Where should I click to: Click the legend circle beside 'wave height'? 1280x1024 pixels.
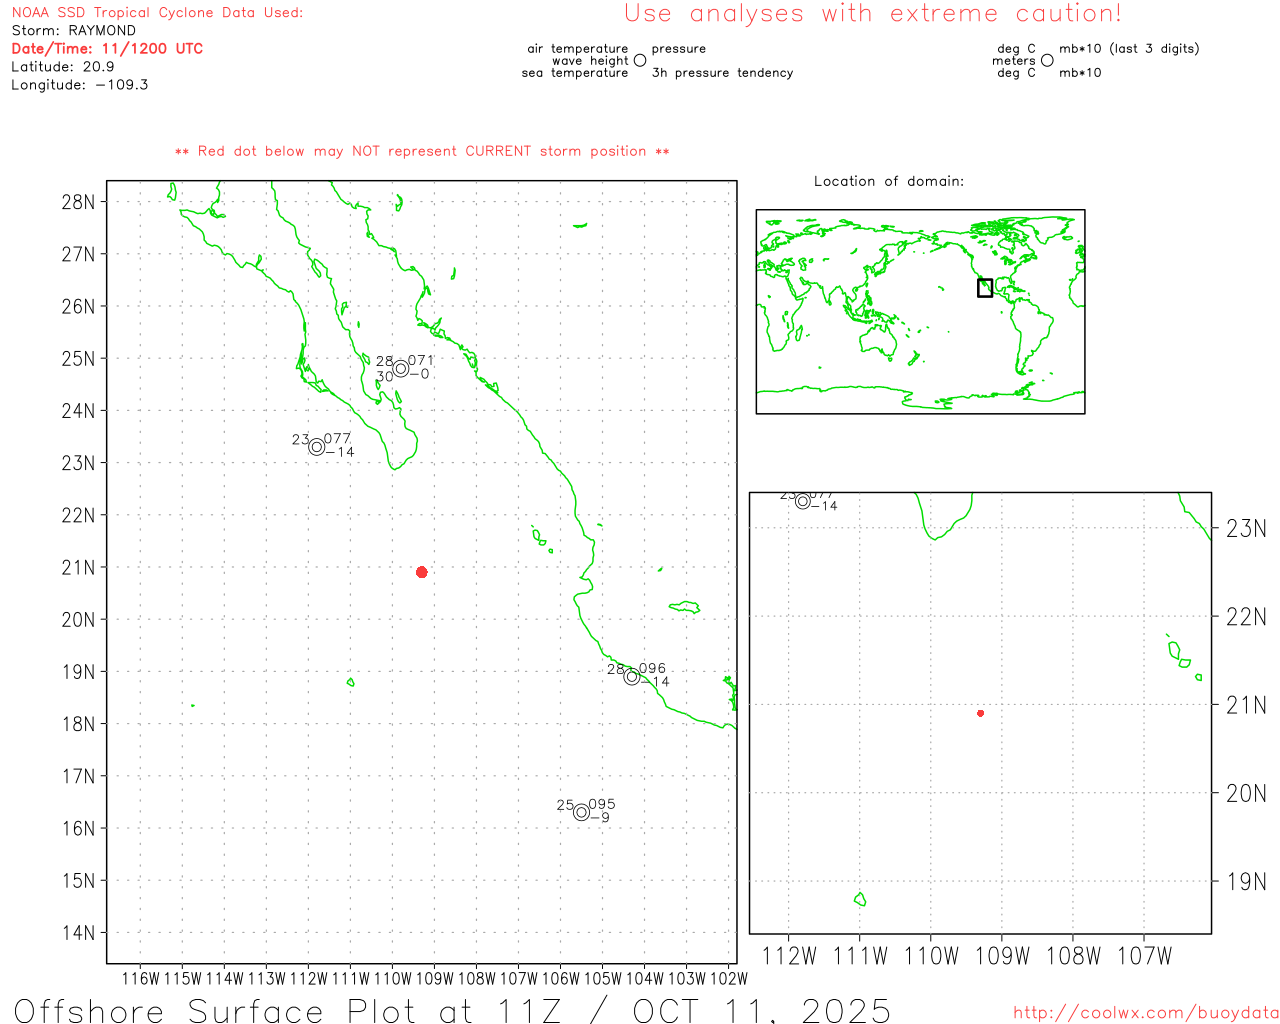coord(640,60)
